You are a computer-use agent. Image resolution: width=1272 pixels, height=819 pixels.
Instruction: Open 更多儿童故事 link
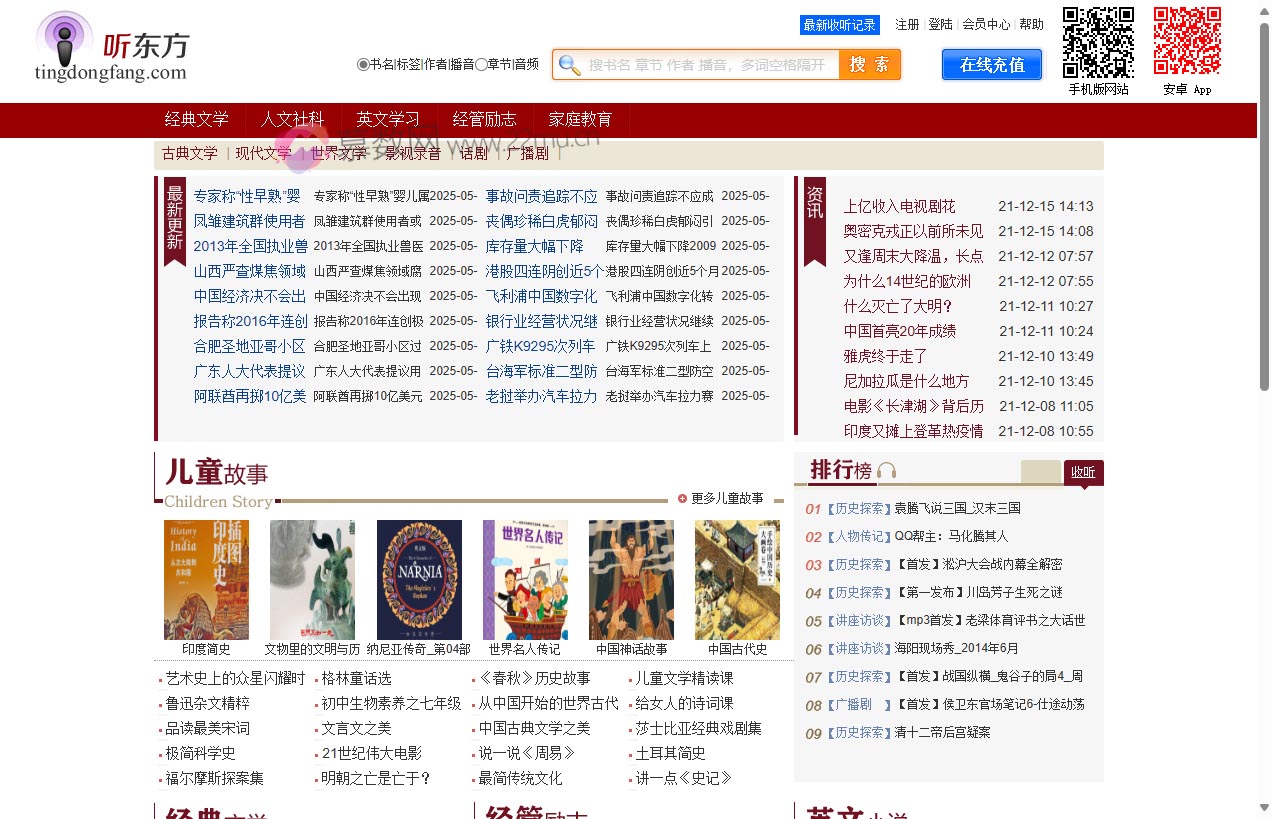tap(727, 497)
